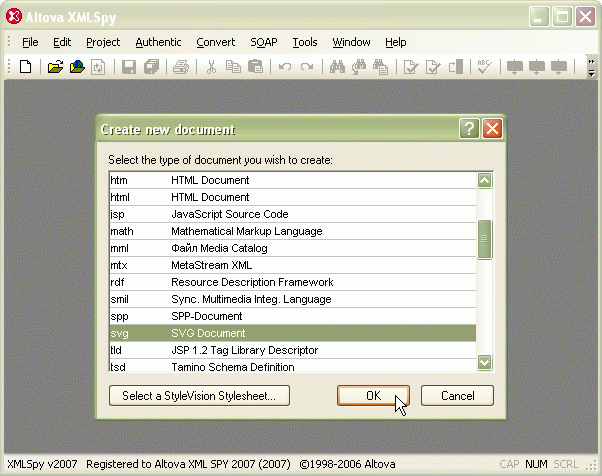
Task: Click the Open URL globe-folder icon
Action: [x=77, y=67]
